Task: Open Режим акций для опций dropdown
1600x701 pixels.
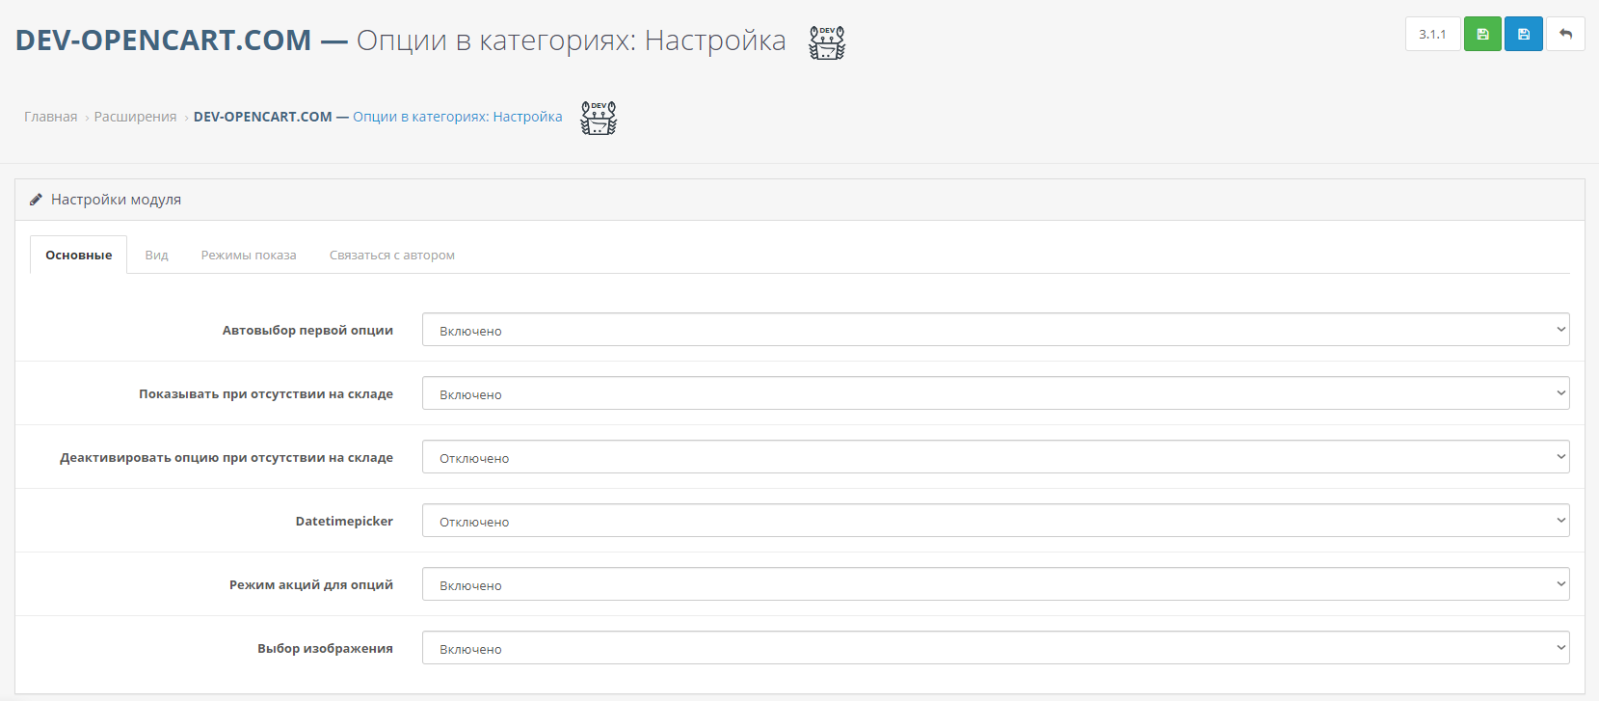Action: point(995,584)
